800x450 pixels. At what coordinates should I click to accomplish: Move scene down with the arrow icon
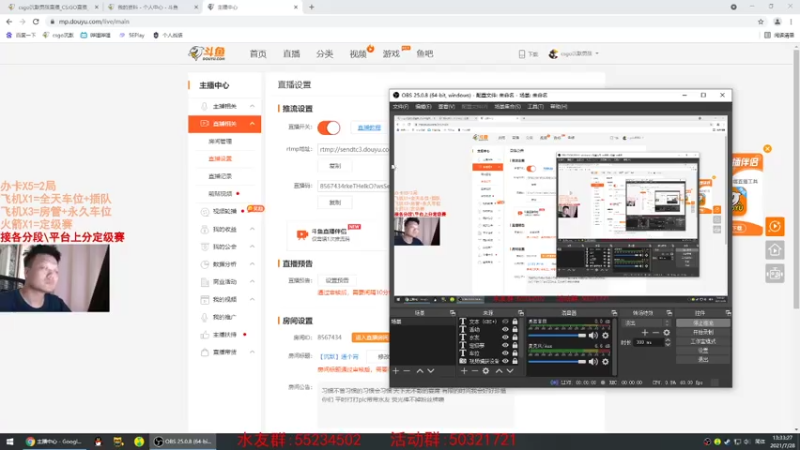[x=431, y=371]
